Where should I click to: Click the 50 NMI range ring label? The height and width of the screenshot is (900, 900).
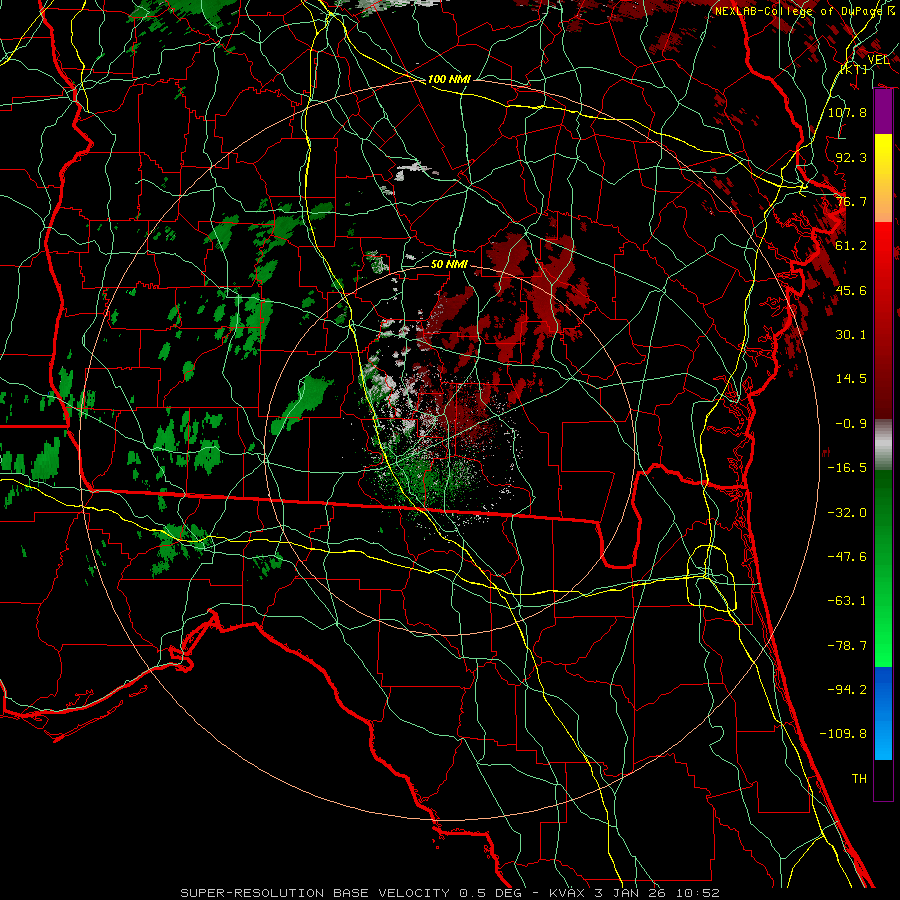[449, 264]
